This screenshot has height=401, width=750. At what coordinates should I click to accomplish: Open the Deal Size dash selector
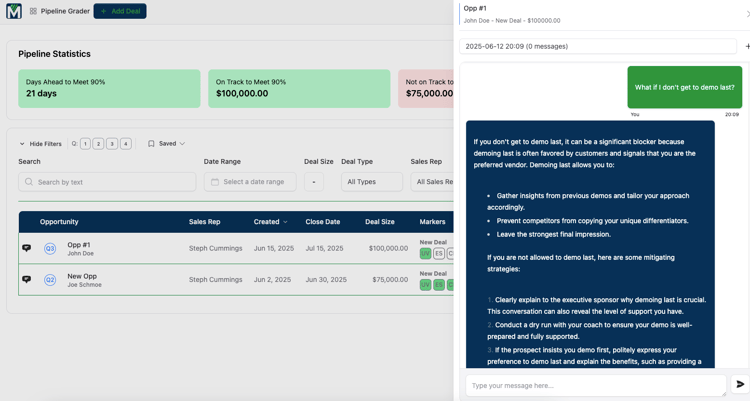point(314,182)
